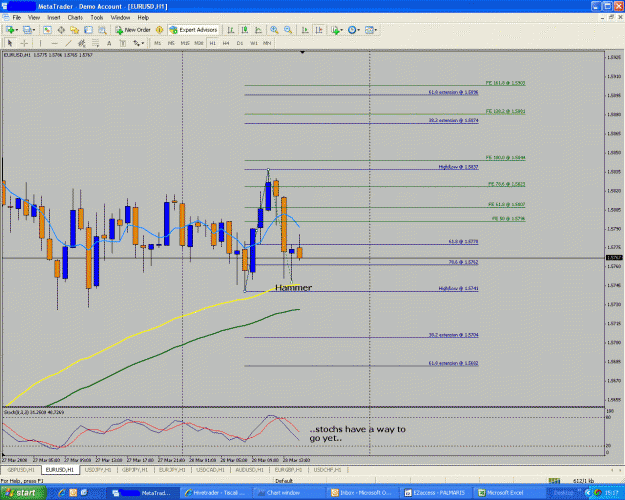Open the Templates dropdown
The image size is (625, 500).
tap(371, 30)
